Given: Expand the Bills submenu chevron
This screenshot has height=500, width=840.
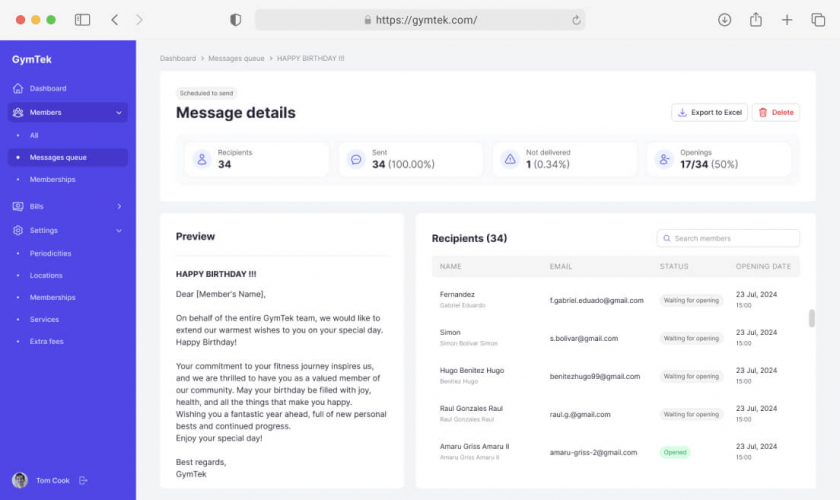Looking at the screenshot, I should (x=119, y=207).
